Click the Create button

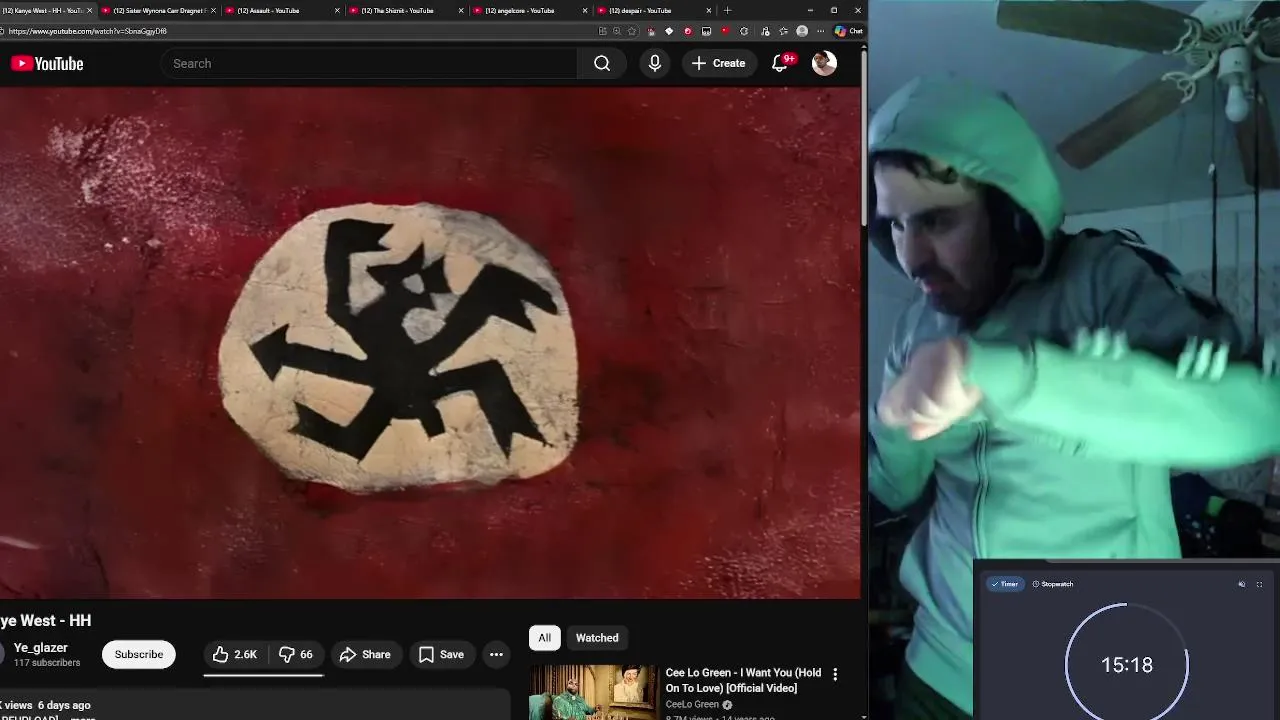[x=718, y=63]
